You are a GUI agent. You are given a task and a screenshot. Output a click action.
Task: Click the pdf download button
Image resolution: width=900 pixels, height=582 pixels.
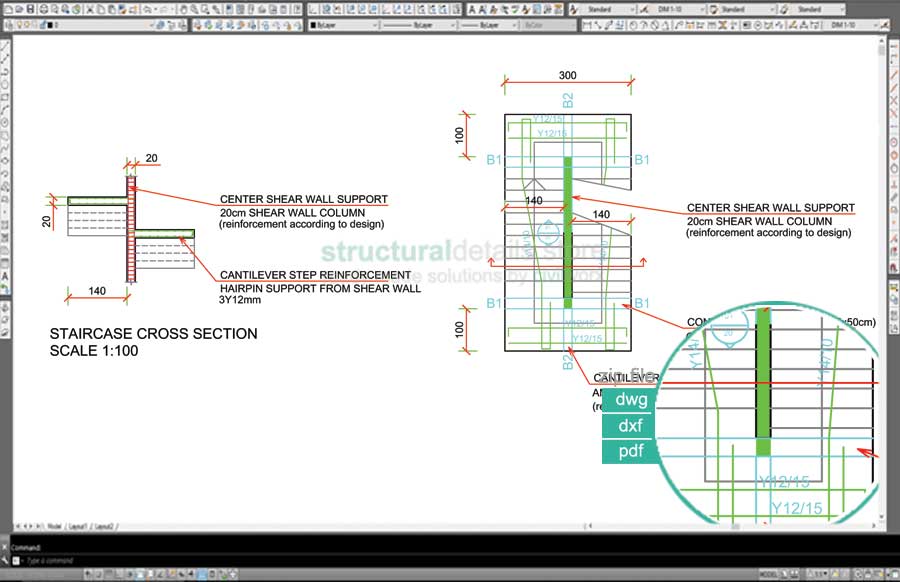coord(628,452)
